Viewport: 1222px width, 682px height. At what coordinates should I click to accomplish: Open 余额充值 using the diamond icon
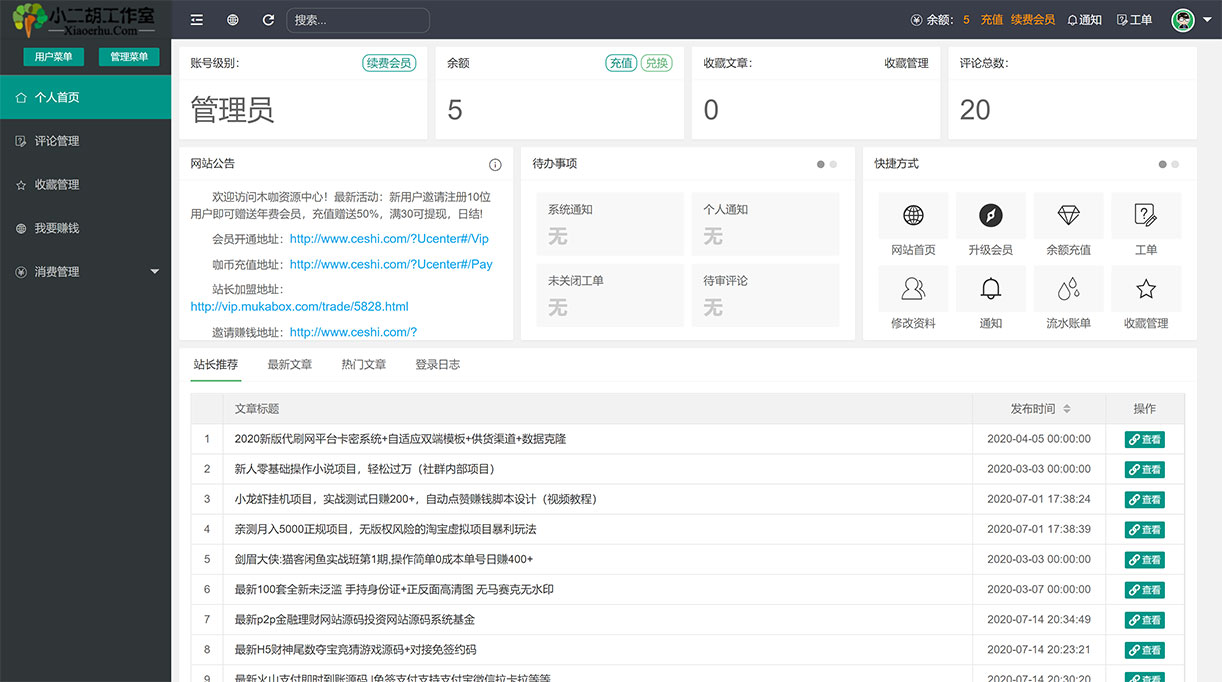1068,215
